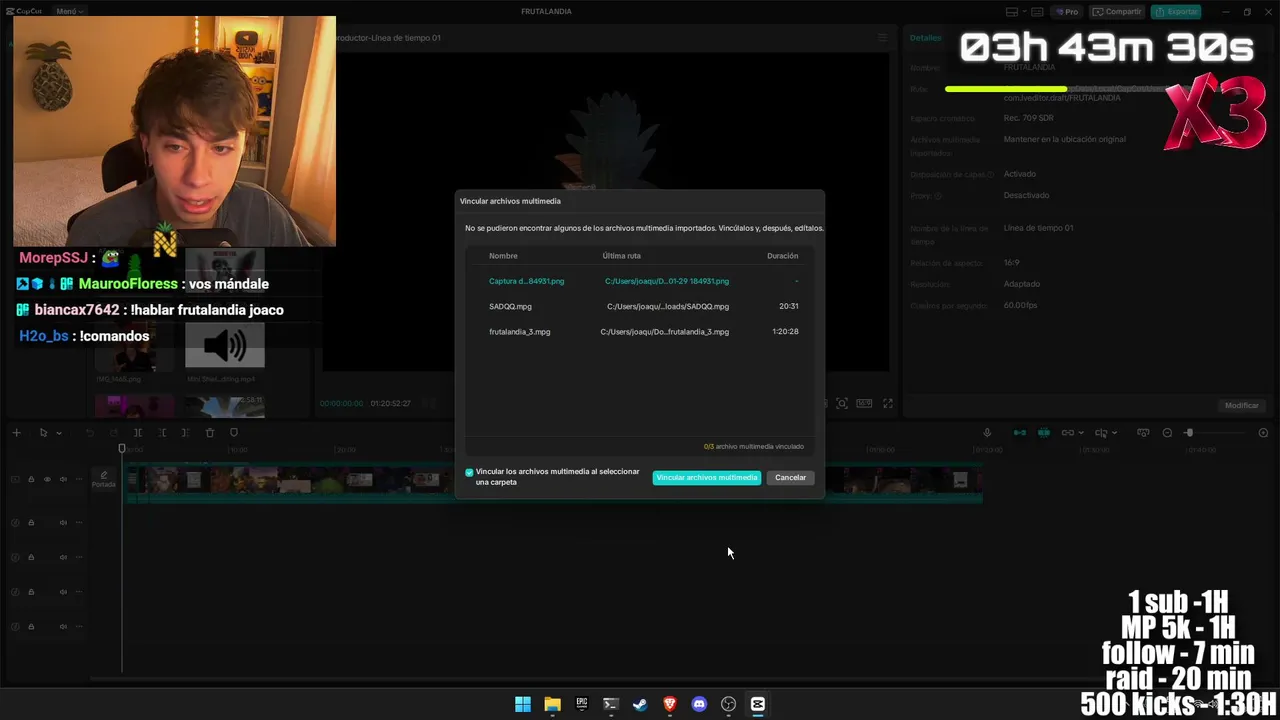Click the Compartir button
Viewport: 1280px width, 720px height.
1118,12
